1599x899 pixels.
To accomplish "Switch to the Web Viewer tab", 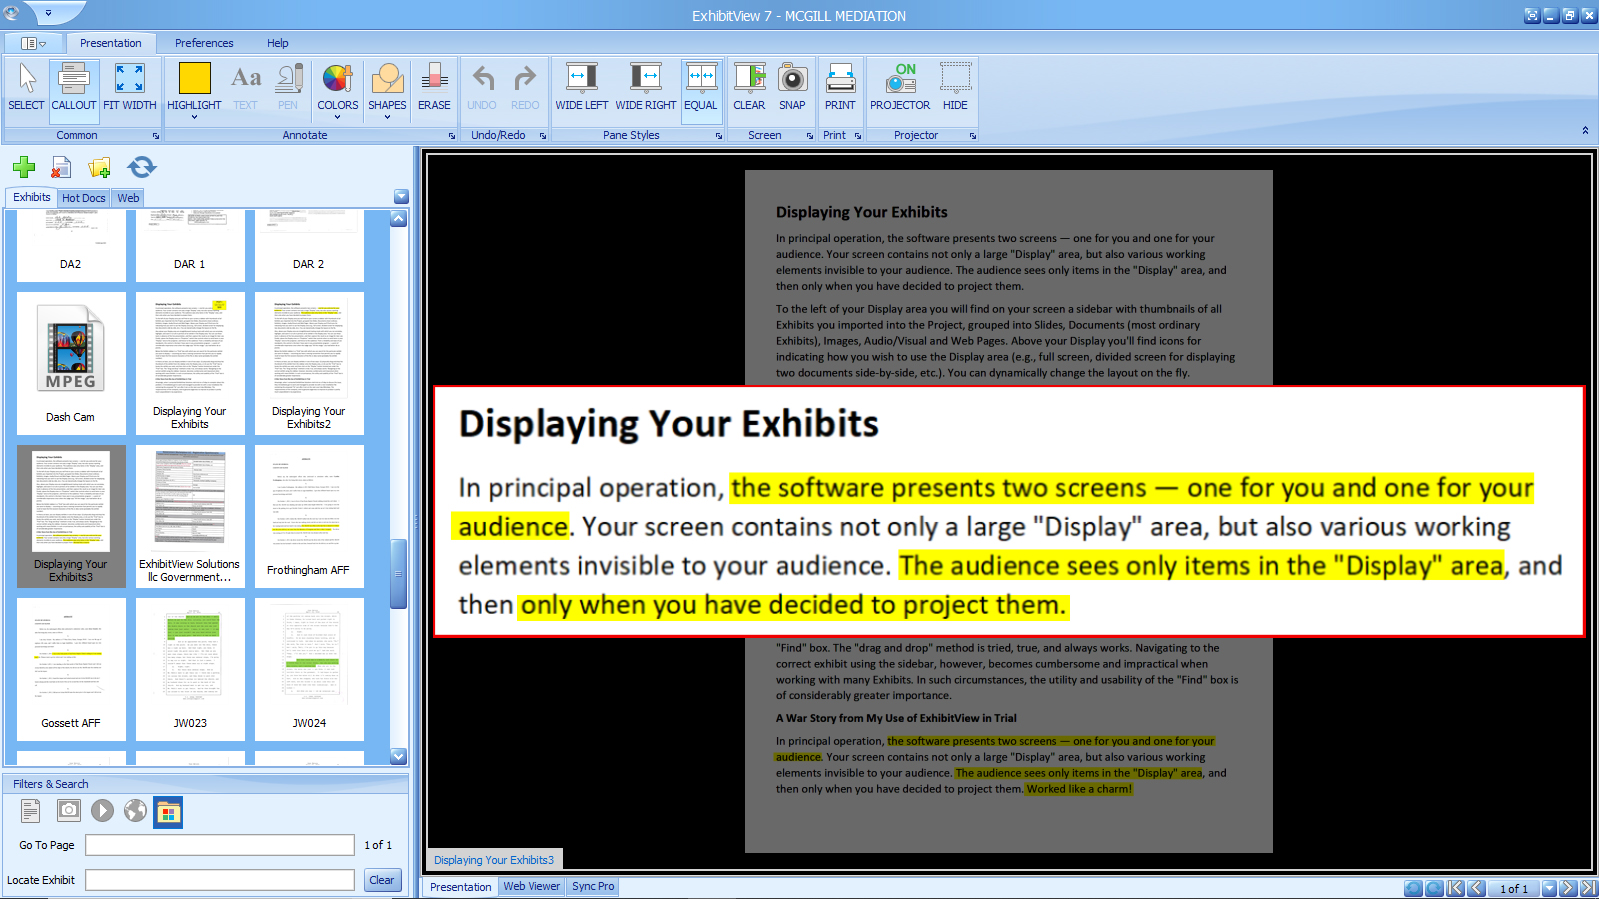I will [x=531, y=886].
